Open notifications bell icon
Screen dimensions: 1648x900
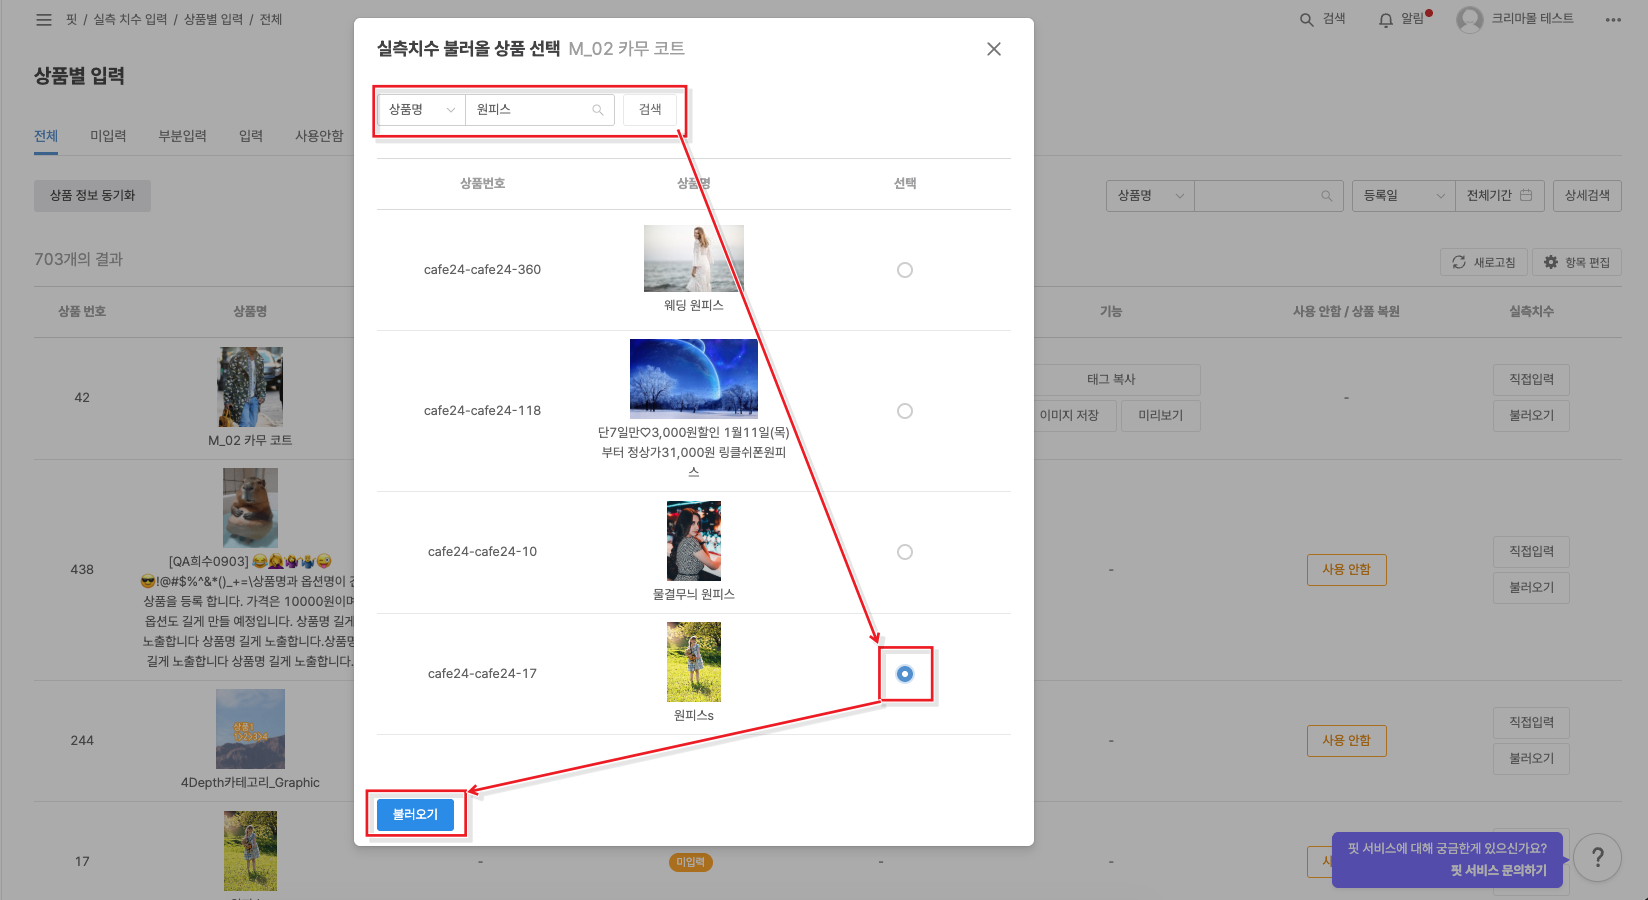1385,20
